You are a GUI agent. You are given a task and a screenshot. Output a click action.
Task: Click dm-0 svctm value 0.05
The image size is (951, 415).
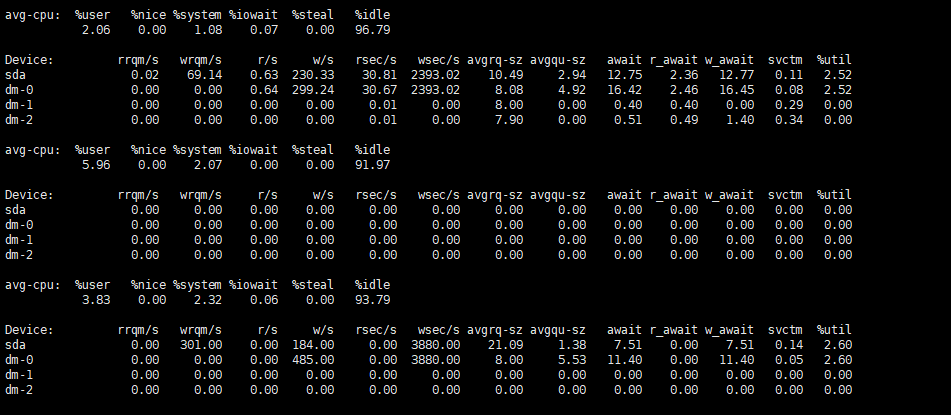(788, 360)
